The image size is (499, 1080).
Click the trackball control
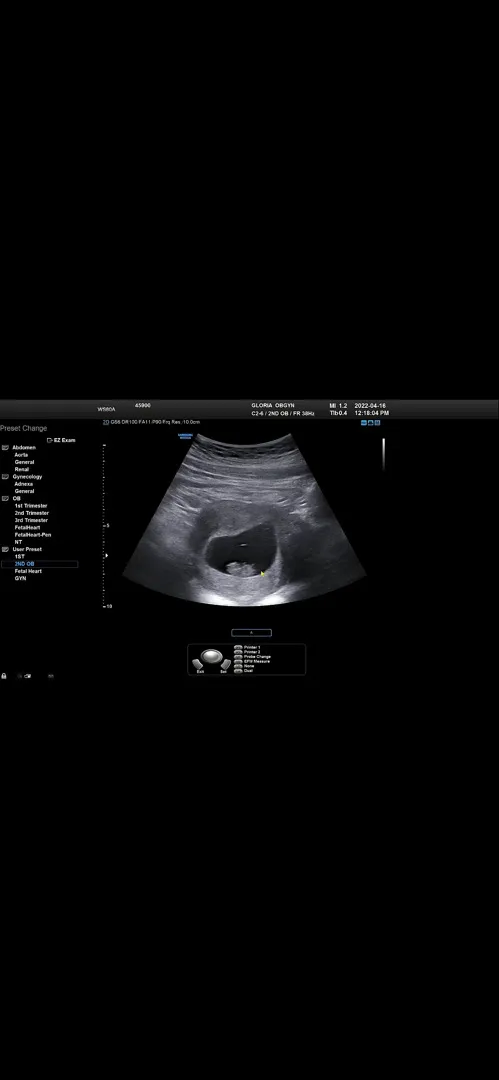tap(212, 655)
